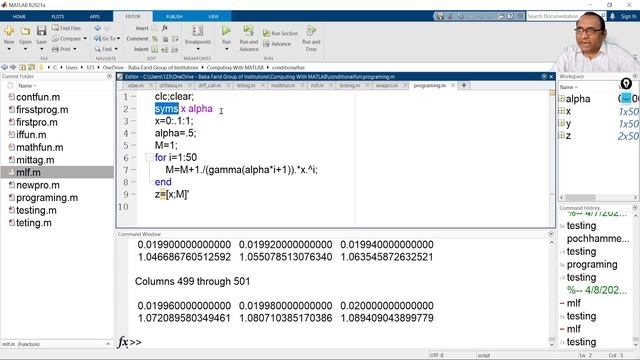Screen dimensions: 640x360
Task: Open the Go To dropdown arrow
Action: tap(118, 39)
